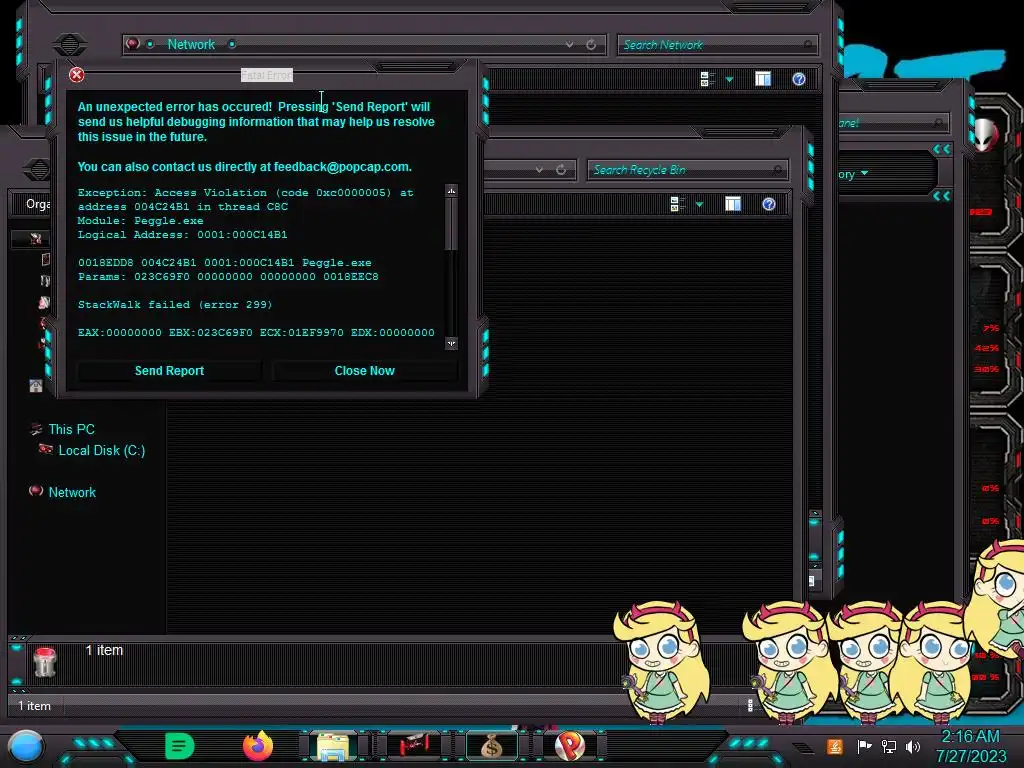This screenshot has height=768, width=1024.
Task: Collapse the upper double-chevron in right panel
Action: click(941, 150)
